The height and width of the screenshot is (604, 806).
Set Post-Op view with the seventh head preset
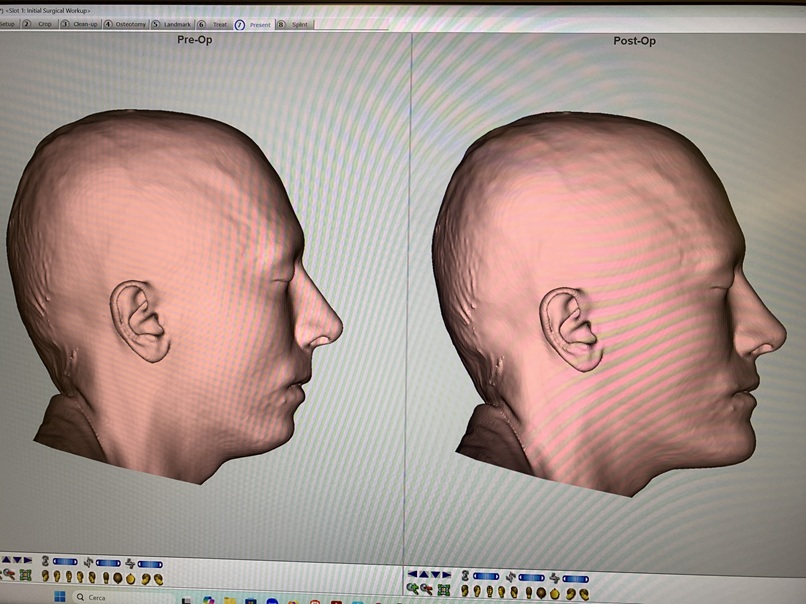541,593
